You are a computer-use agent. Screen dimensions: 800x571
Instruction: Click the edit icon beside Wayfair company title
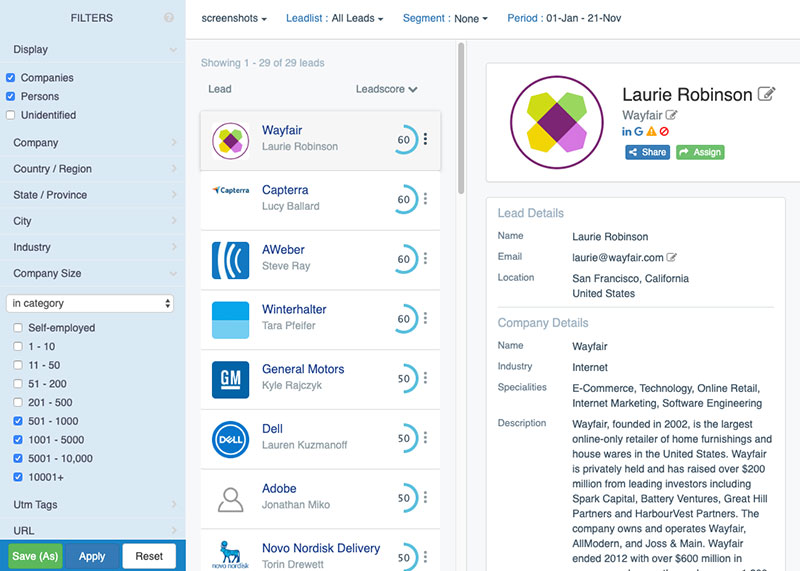pyautogui.click(x=671, y=115)
